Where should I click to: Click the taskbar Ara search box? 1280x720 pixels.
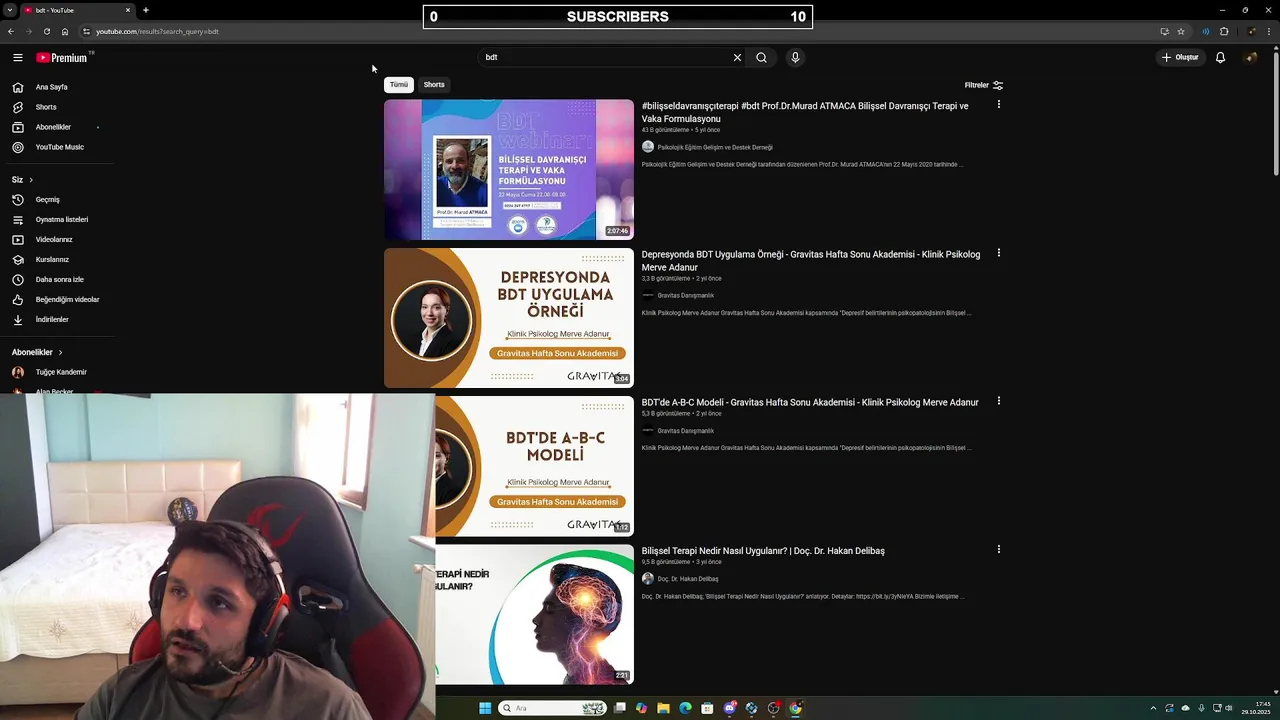click(x=553, y=708)
